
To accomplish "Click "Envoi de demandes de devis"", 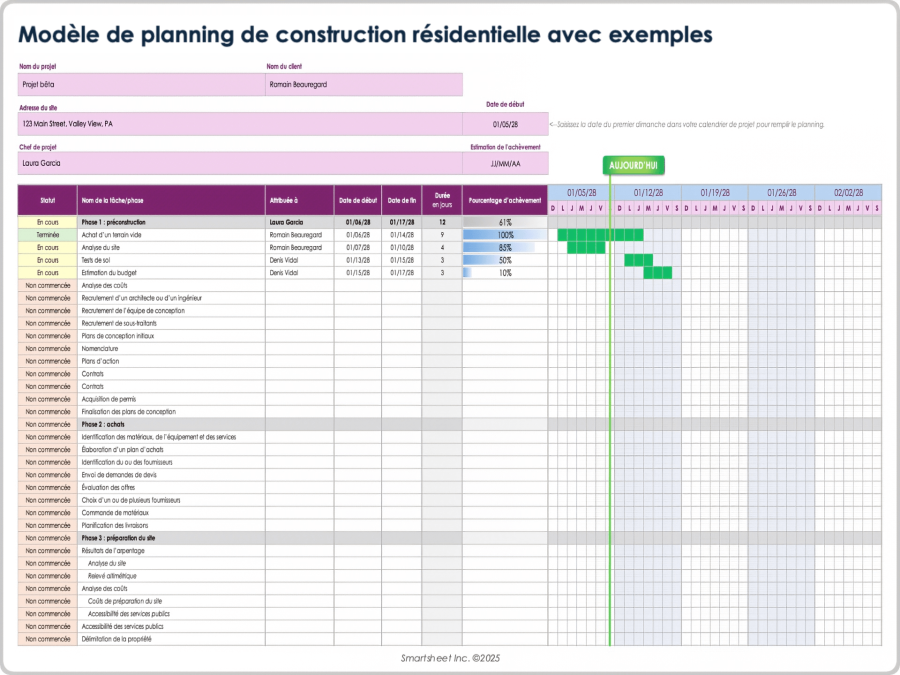I will click(x=119, y=475).
